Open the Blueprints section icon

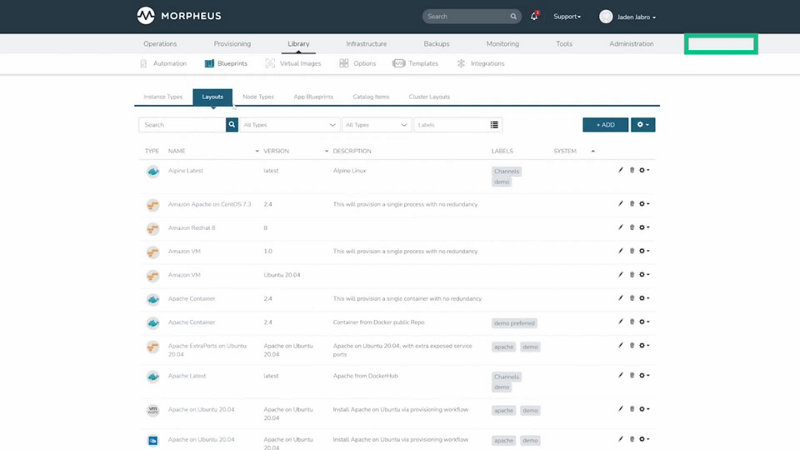[209, 63]
